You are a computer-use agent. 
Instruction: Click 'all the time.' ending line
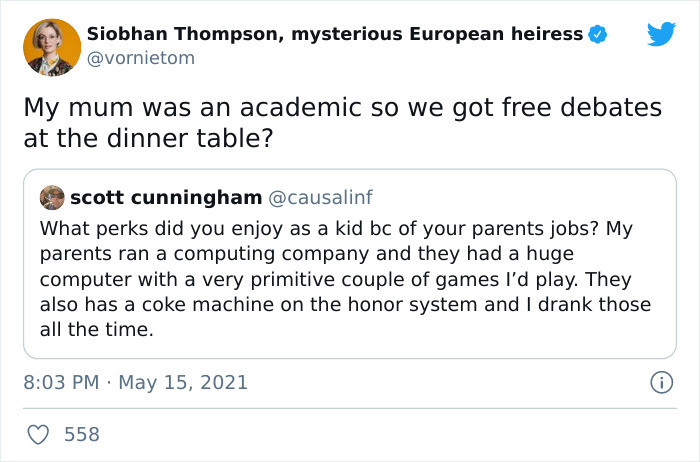(x=96, y=330)
